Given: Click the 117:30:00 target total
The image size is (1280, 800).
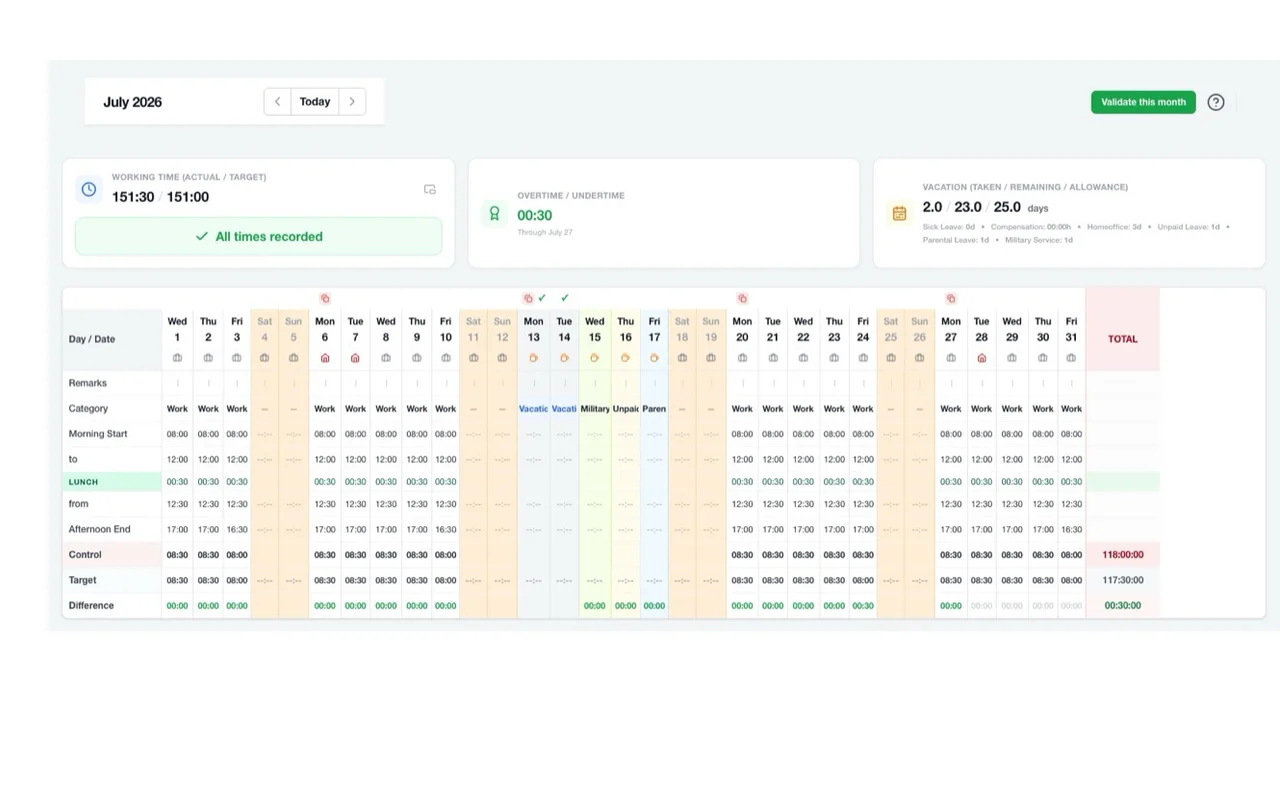Looking at the screenshot, I should pyautogui.click(x=1123, y=580).
